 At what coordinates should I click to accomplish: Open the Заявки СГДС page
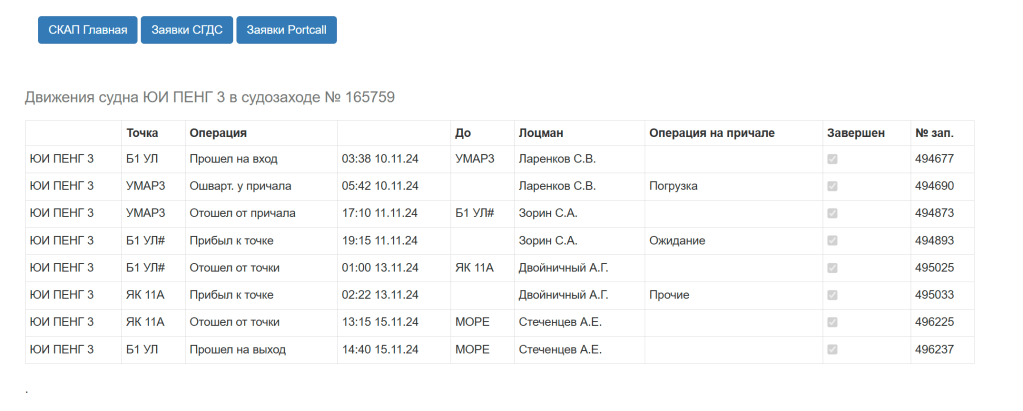click(x=186, y=30)
